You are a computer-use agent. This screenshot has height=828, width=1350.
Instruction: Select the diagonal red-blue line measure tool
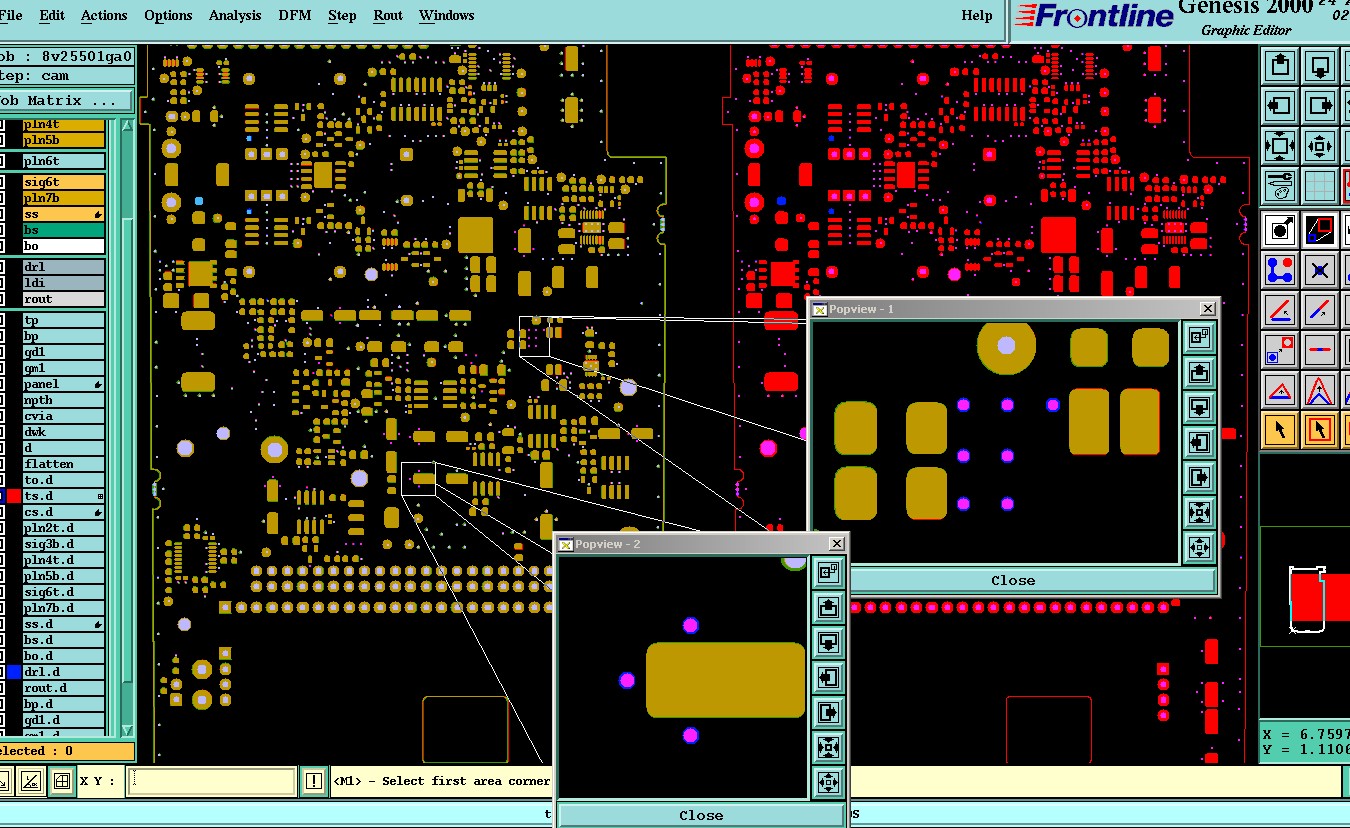[x=1320, y=310]
